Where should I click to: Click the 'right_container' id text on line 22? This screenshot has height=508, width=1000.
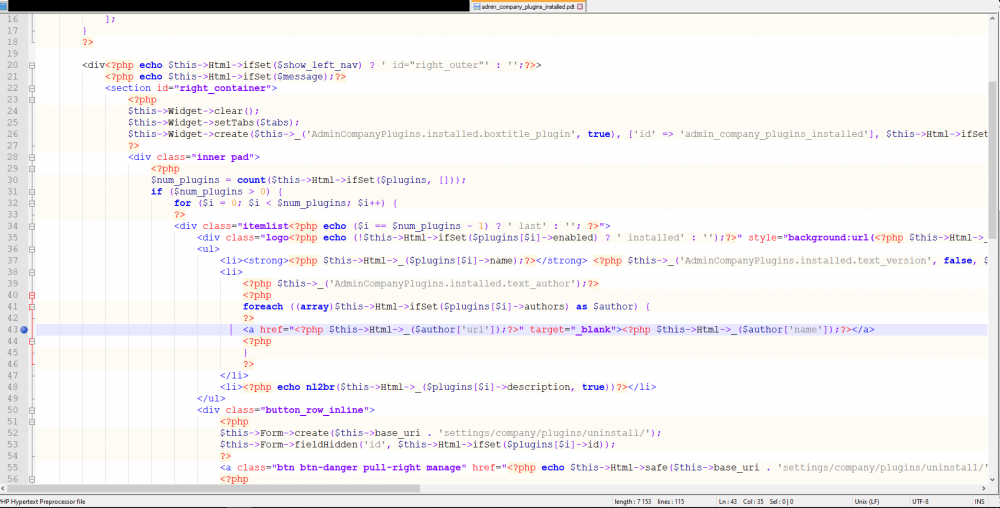[223, 88]
